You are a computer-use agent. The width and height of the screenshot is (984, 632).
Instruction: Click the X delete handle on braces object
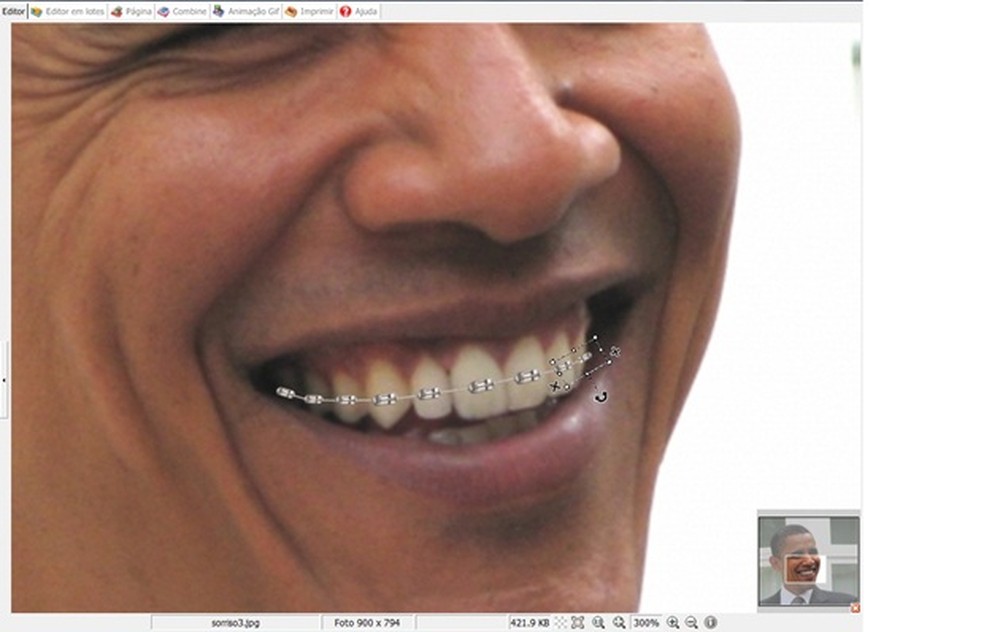point(555,386)
